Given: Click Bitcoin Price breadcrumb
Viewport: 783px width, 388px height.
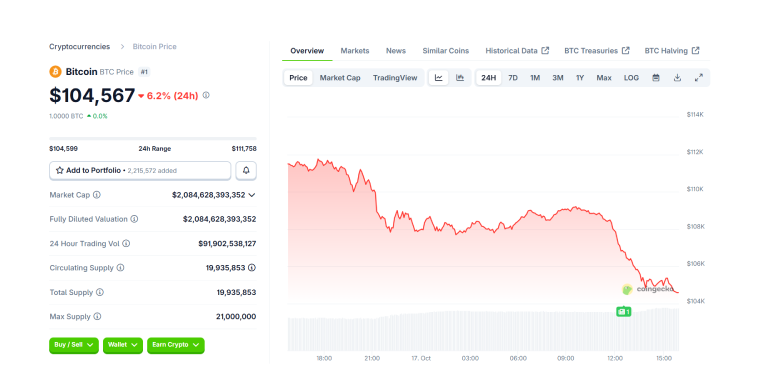Looking at the screenshot, I should [x=154, y=46].
